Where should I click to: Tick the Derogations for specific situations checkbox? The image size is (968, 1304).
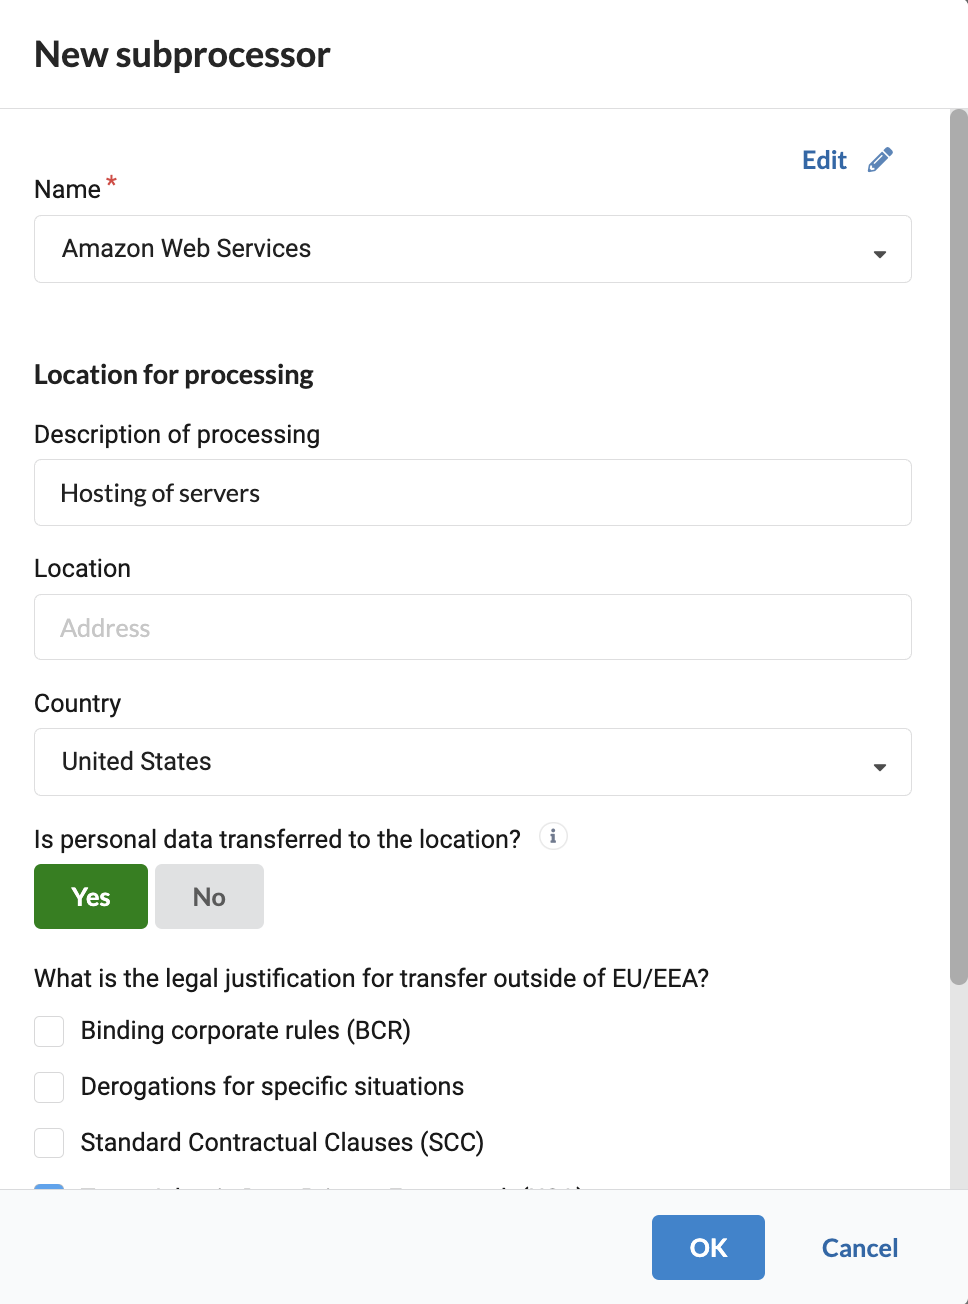pyautogui.click(x=49, y=1087)
